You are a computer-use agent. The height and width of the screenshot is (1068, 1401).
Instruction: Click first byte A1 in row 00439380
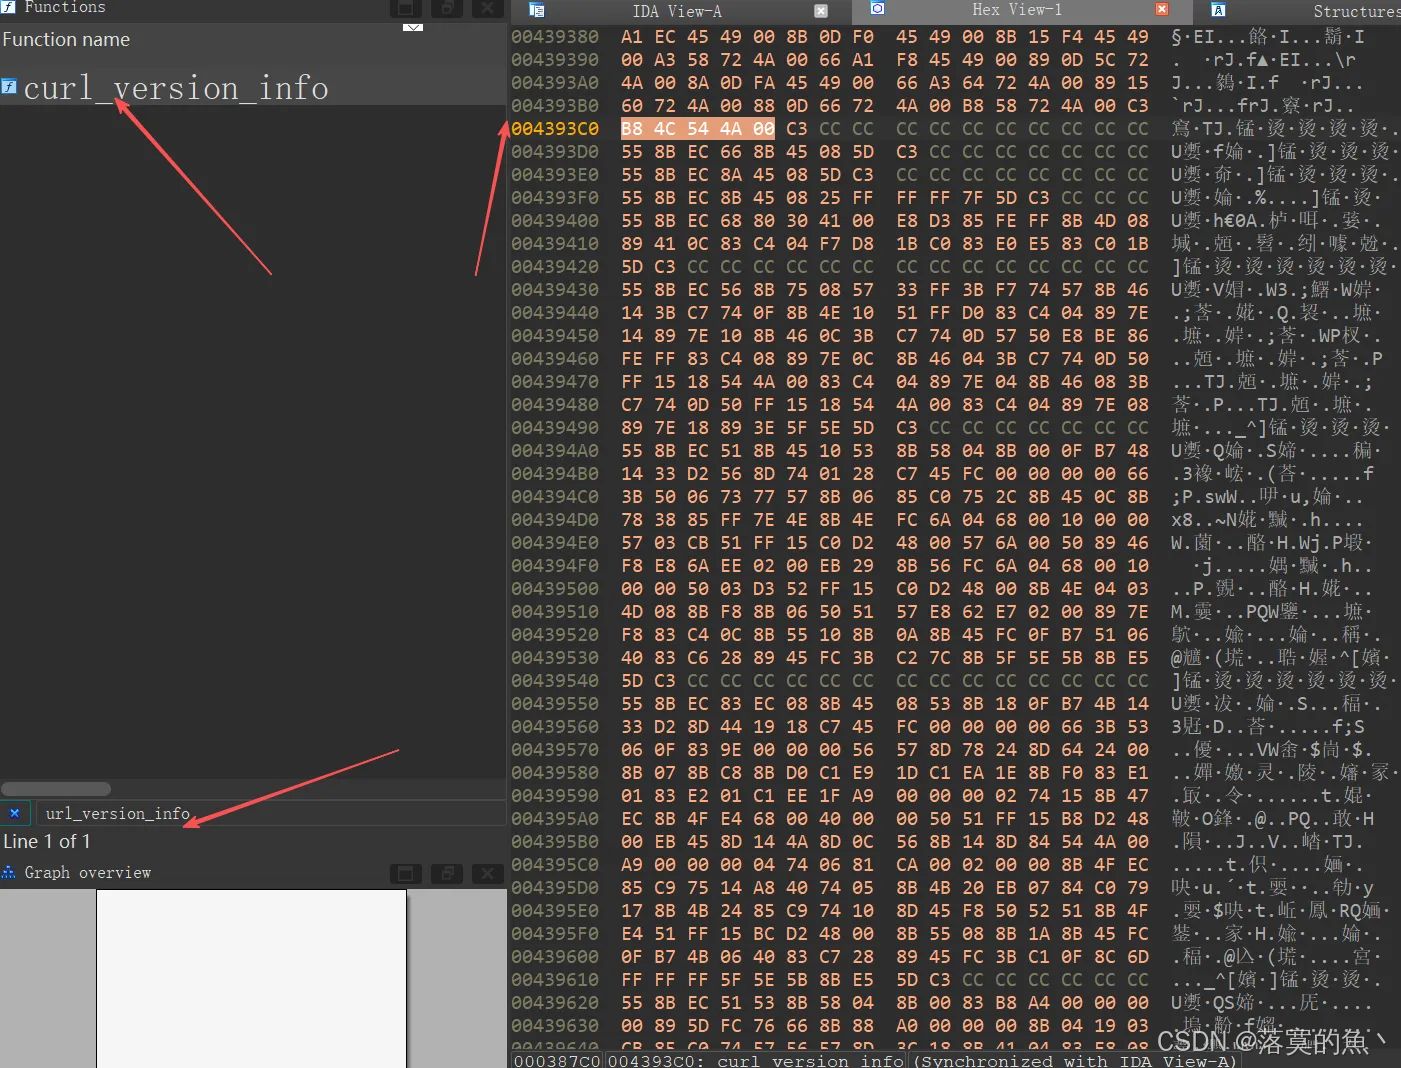[632, 37]
